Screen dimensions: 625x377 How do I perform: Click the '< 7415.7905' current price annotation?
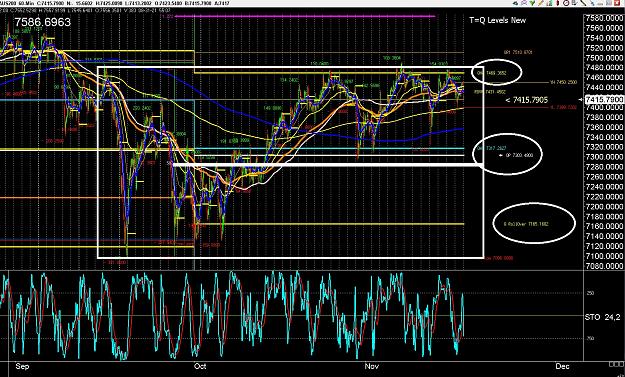[x=526, y=100]
